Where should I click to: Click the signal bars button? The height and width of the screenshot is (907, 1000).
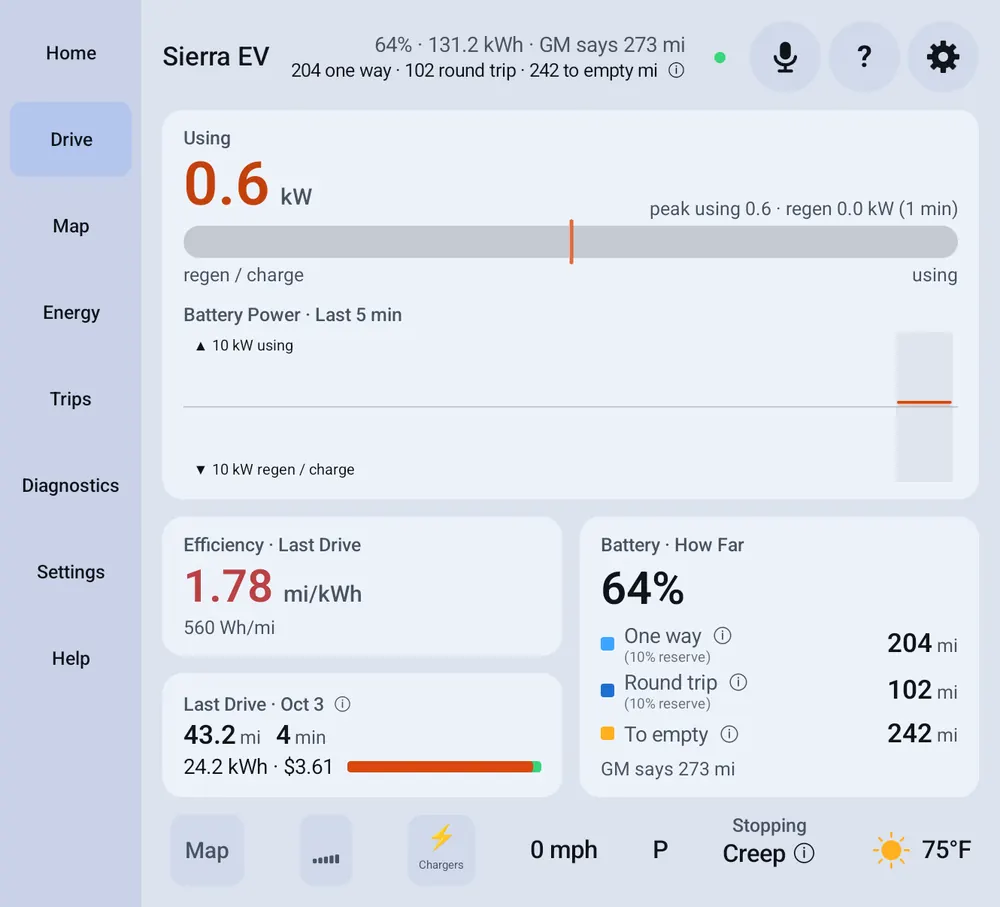pyautogui.click(x=326, y=850)
